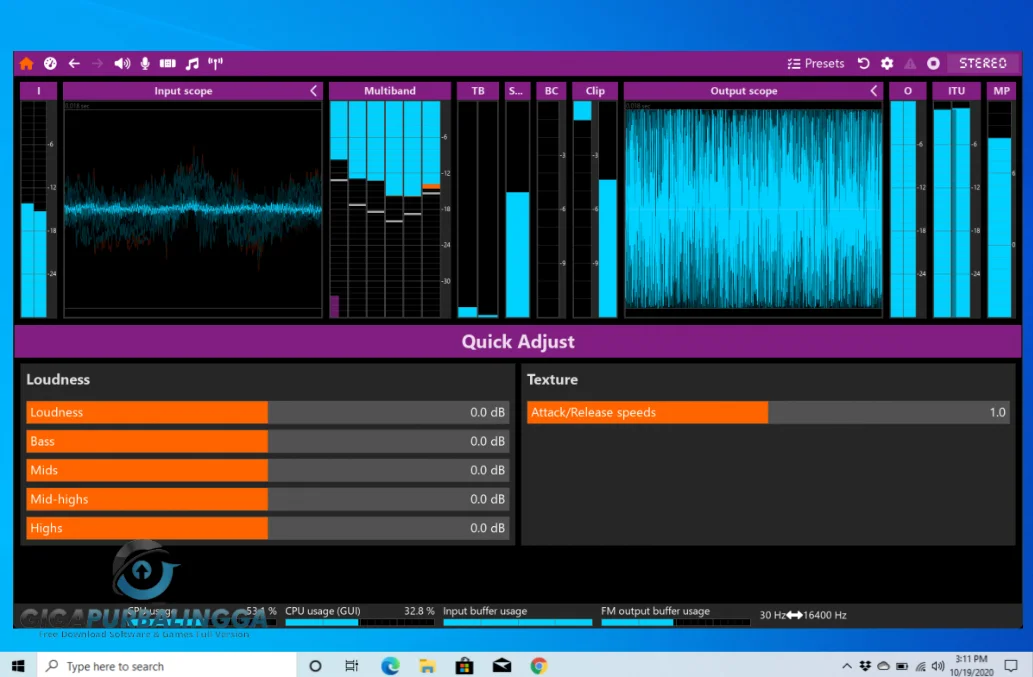
Task: Toggle the STEREO mode button
Action: (x=983, y=63)
